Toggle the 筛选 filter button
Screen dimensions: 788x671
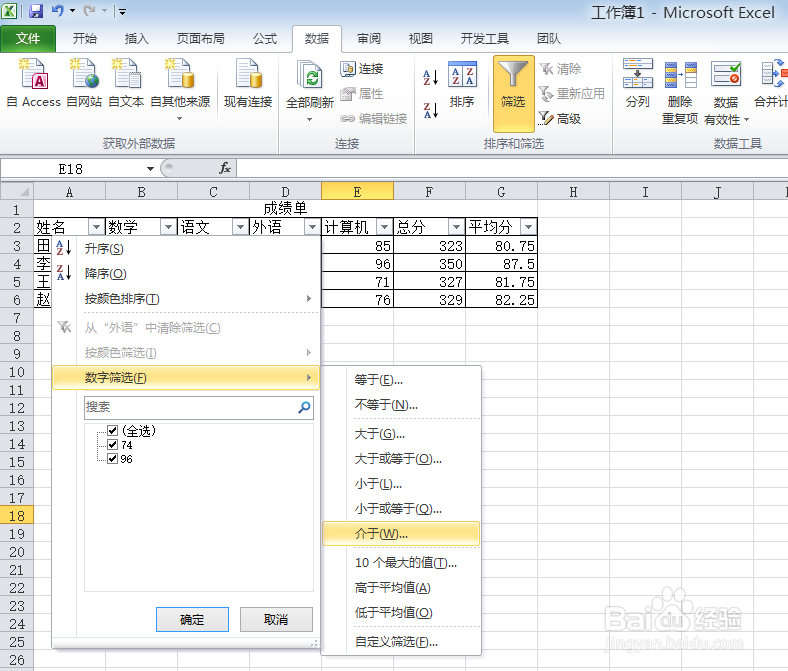coord(513,93)
